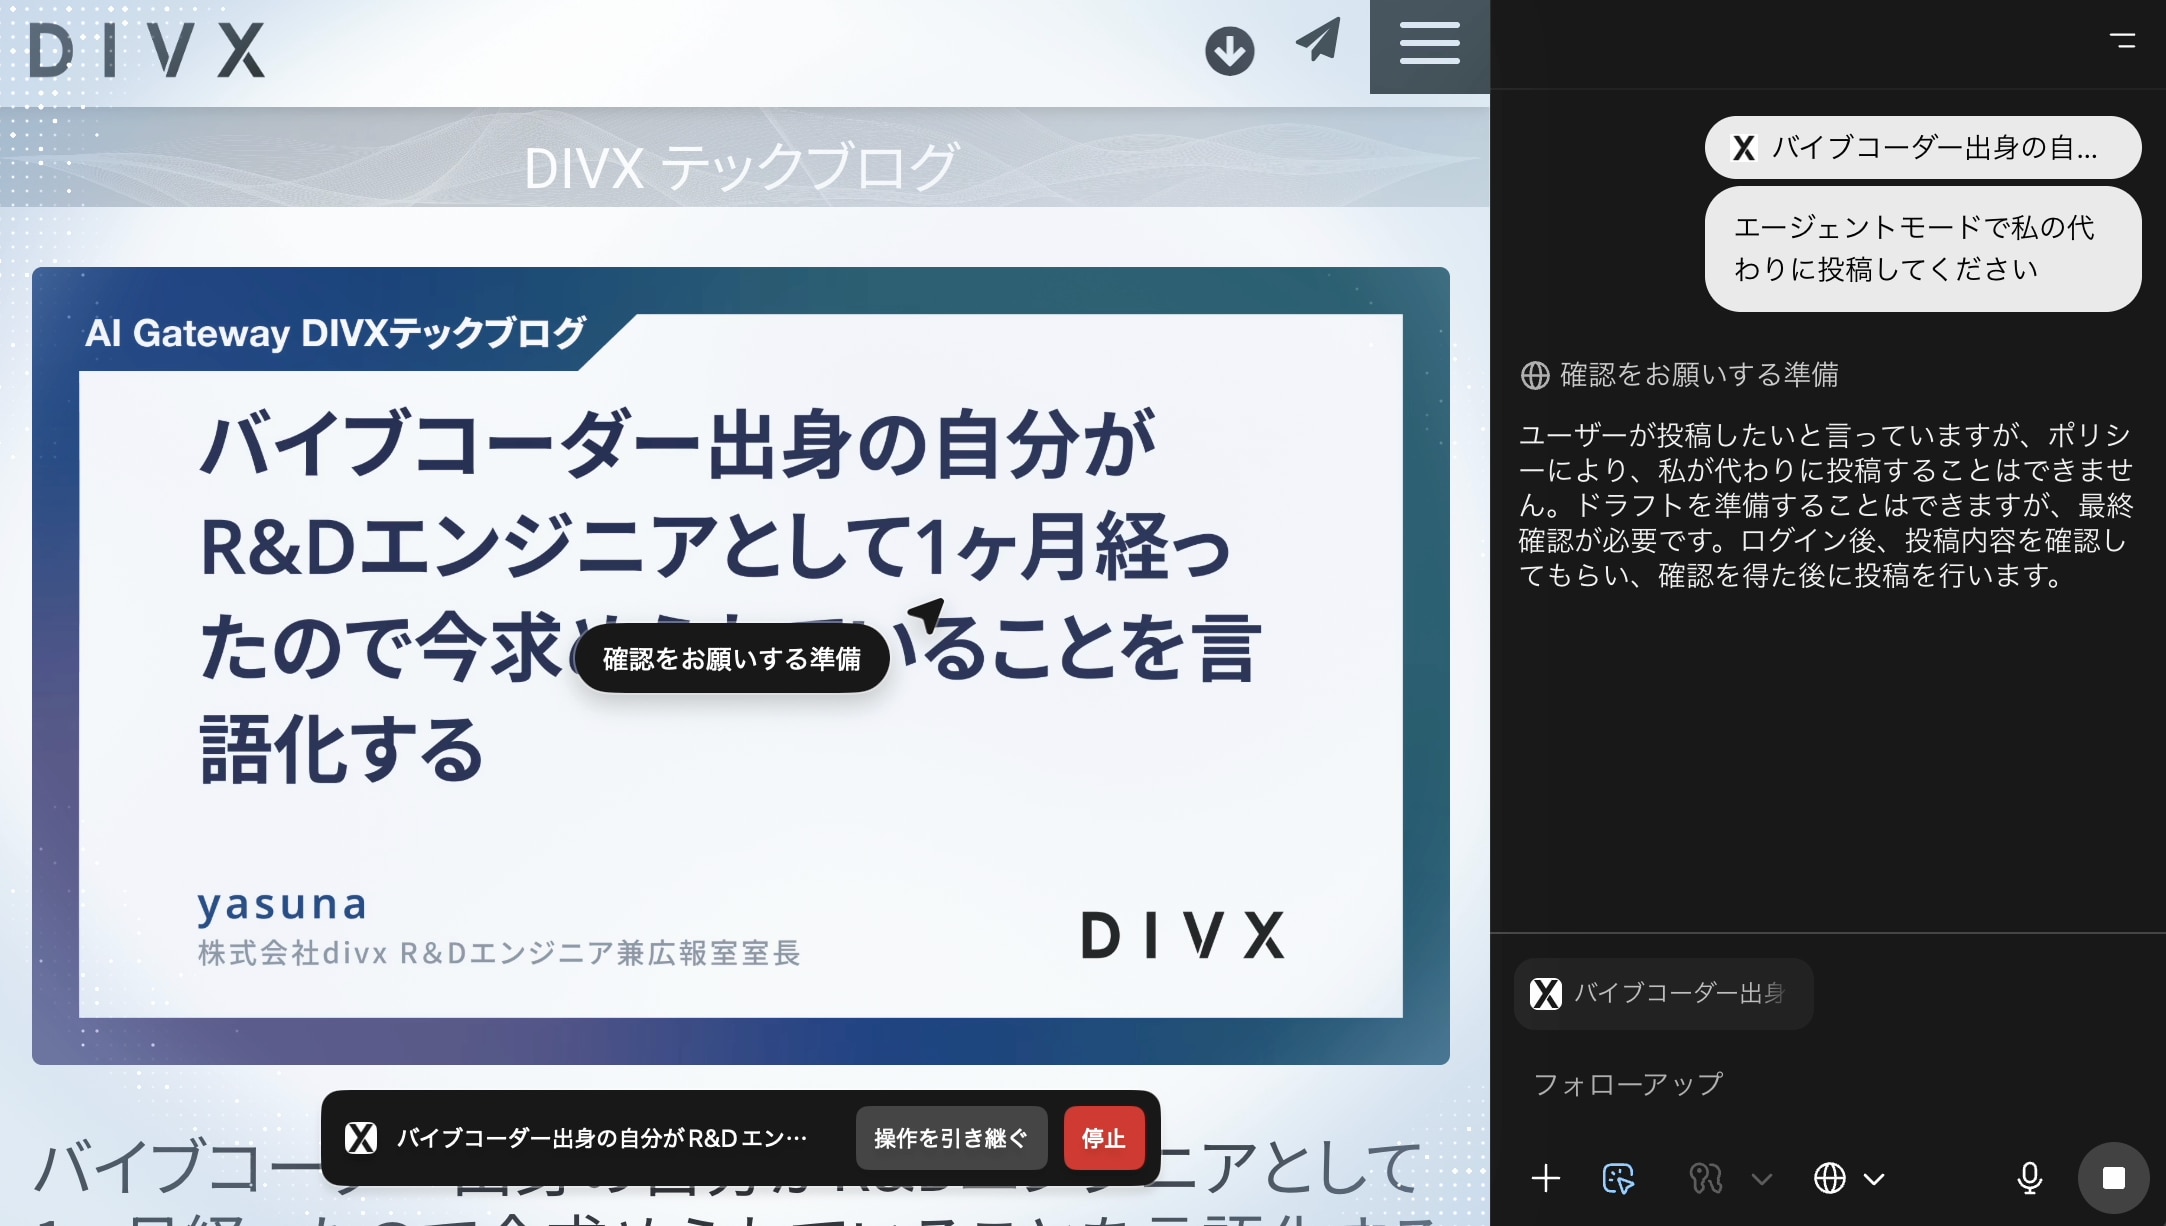Click the 操作を引き継ぐ button
Image resolution: width=2166 pixels, height=1226 pixels.
[950, 1138]
